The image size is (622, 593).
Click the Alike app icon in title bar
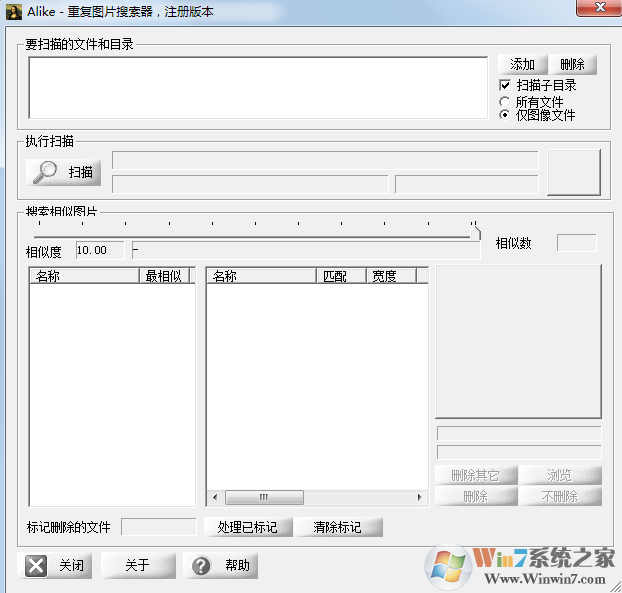coord(12,12)
